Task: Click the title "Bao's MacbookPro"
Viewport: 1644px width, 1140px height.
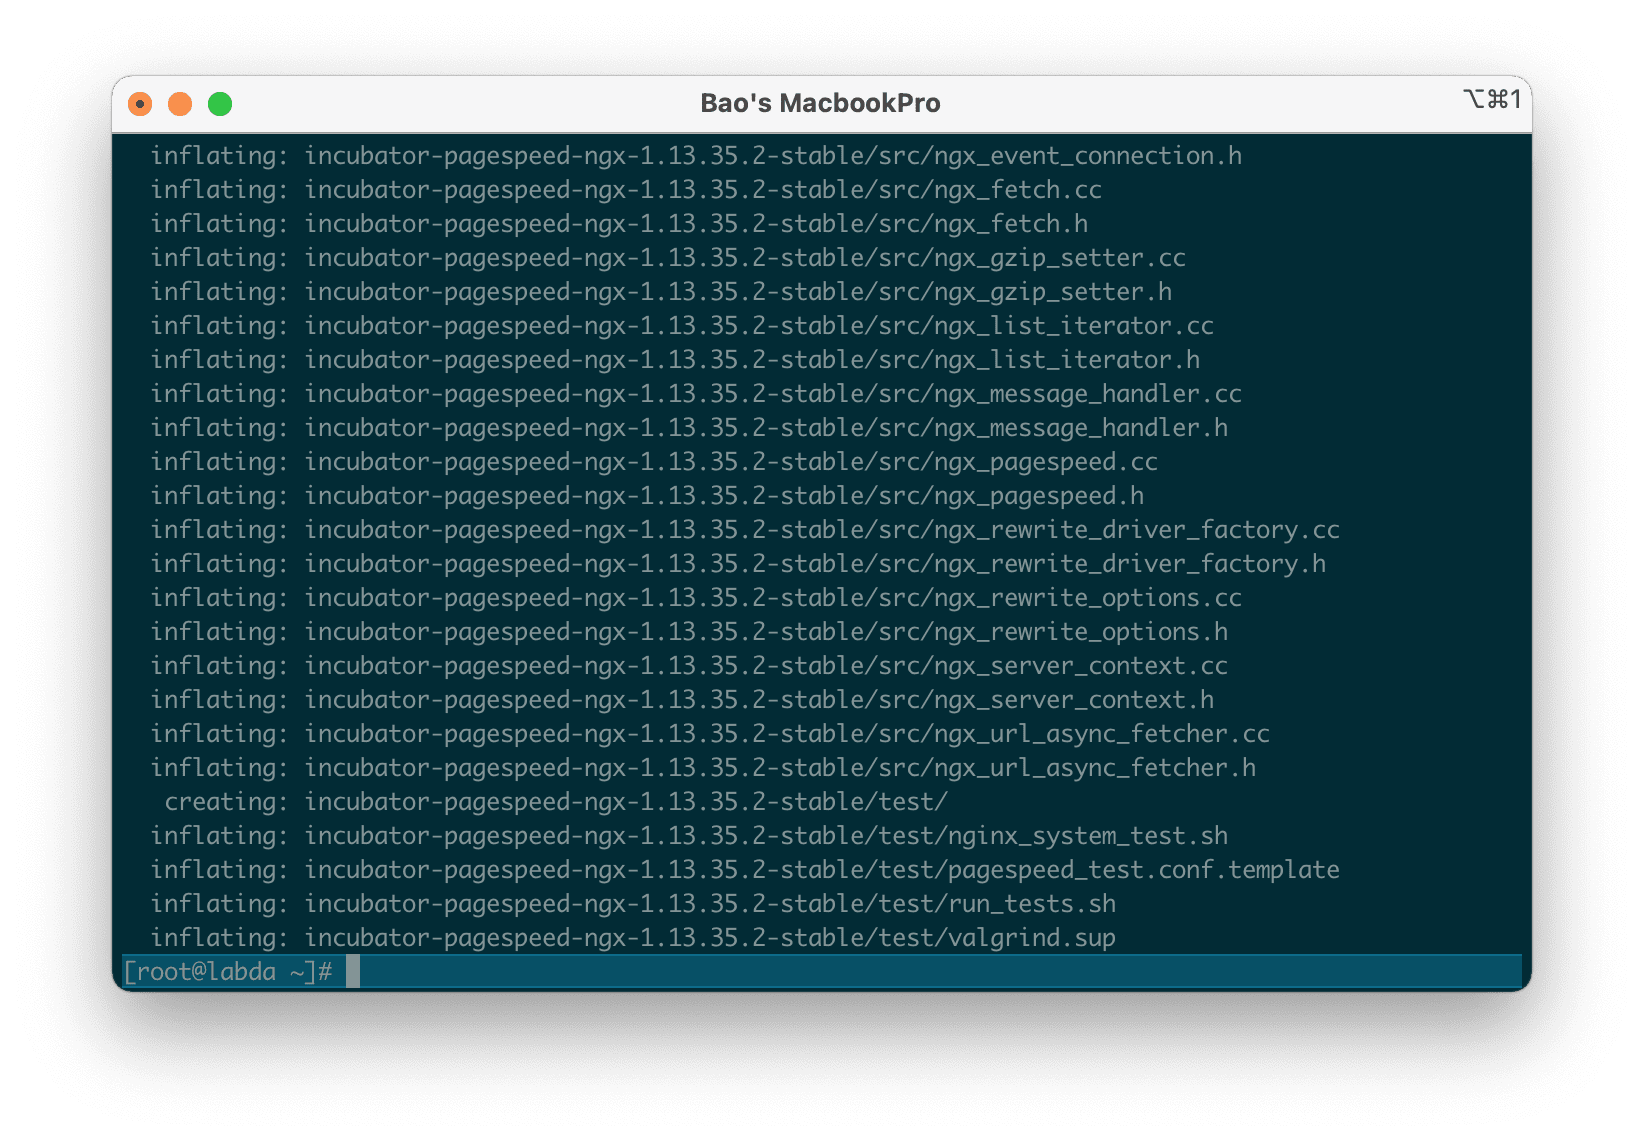Action: point(820,102)
